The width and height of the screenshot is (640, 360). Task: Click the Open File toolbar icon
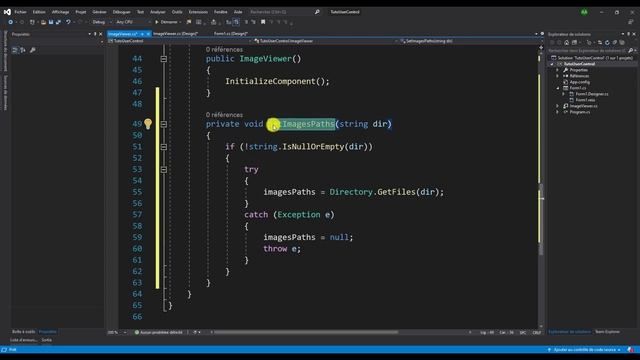tap(43, 22)
